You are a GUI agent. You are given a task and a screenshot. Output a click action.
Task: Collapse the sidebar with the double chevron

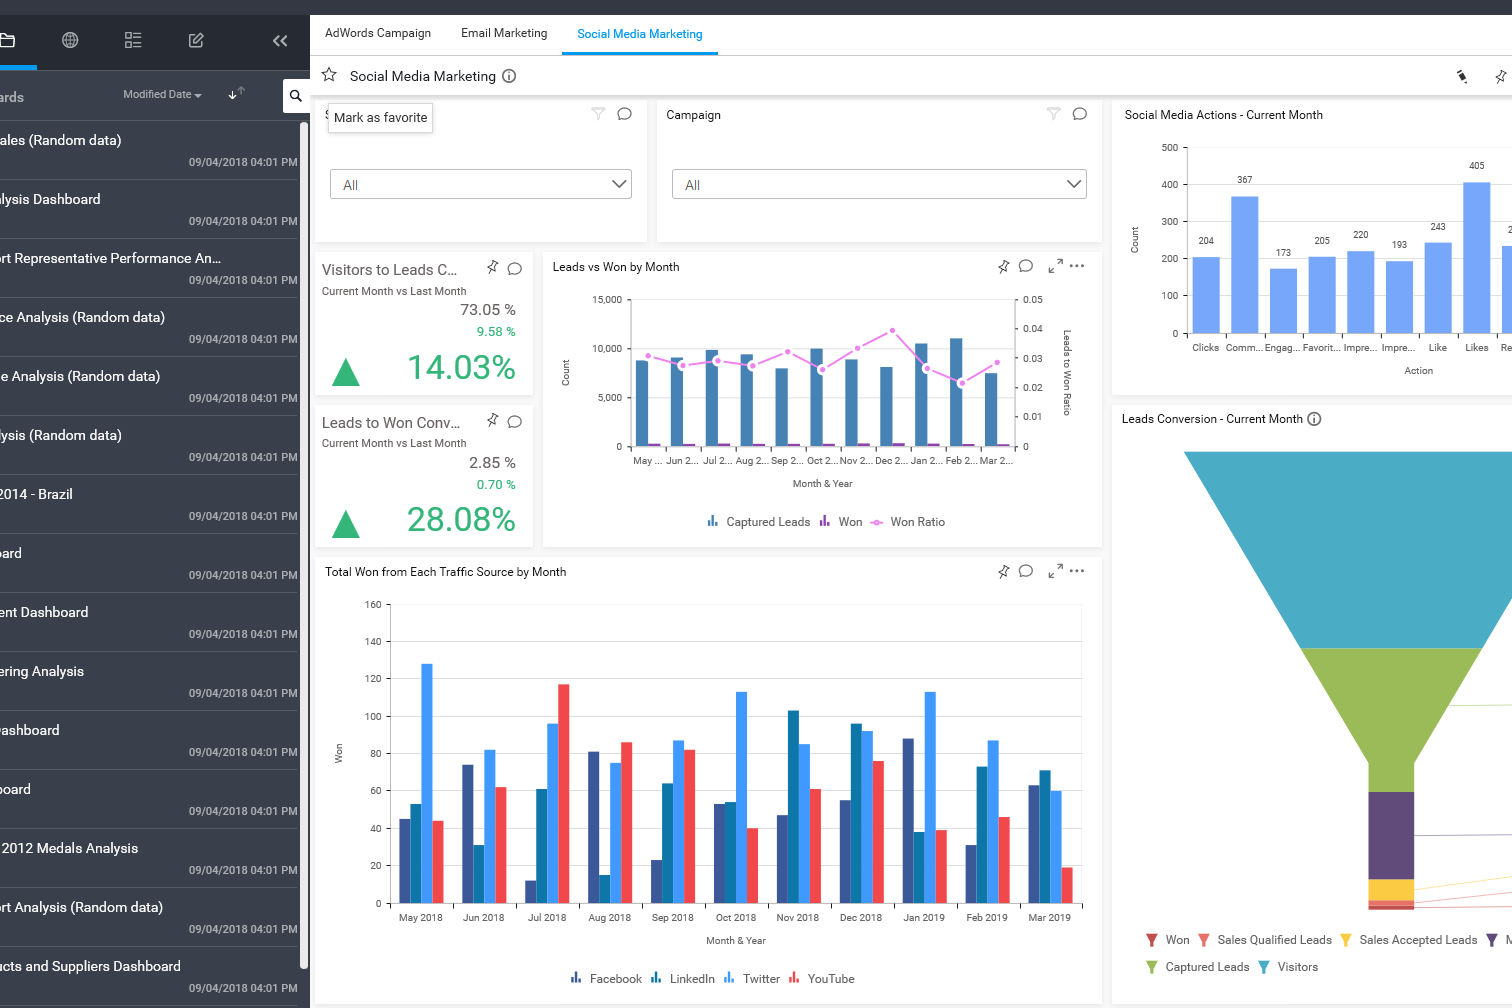[x=280, y=40]
